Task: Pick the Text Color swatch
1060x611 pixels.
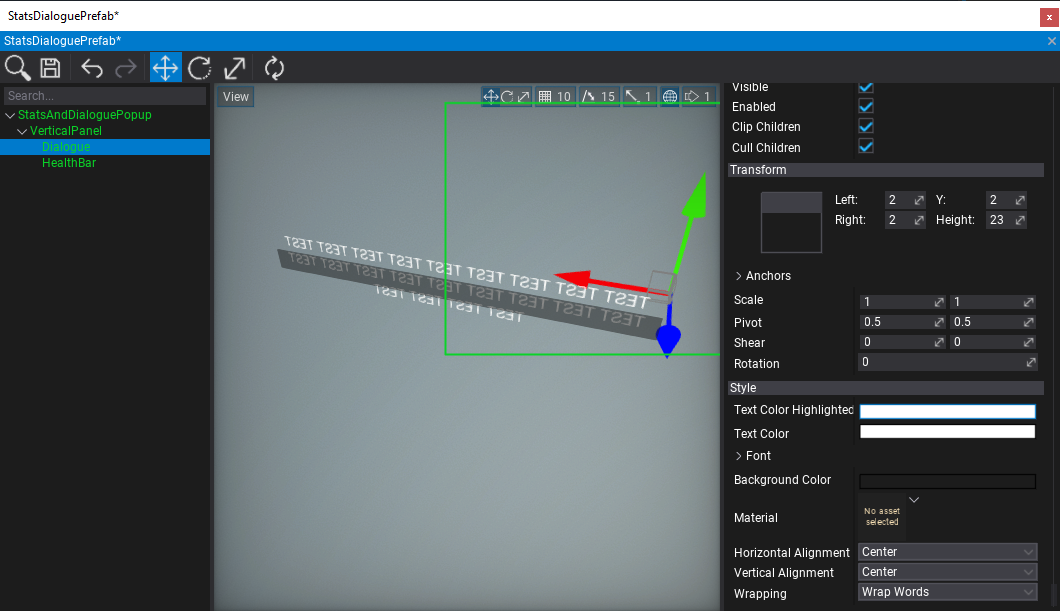Action: [947, 431]
